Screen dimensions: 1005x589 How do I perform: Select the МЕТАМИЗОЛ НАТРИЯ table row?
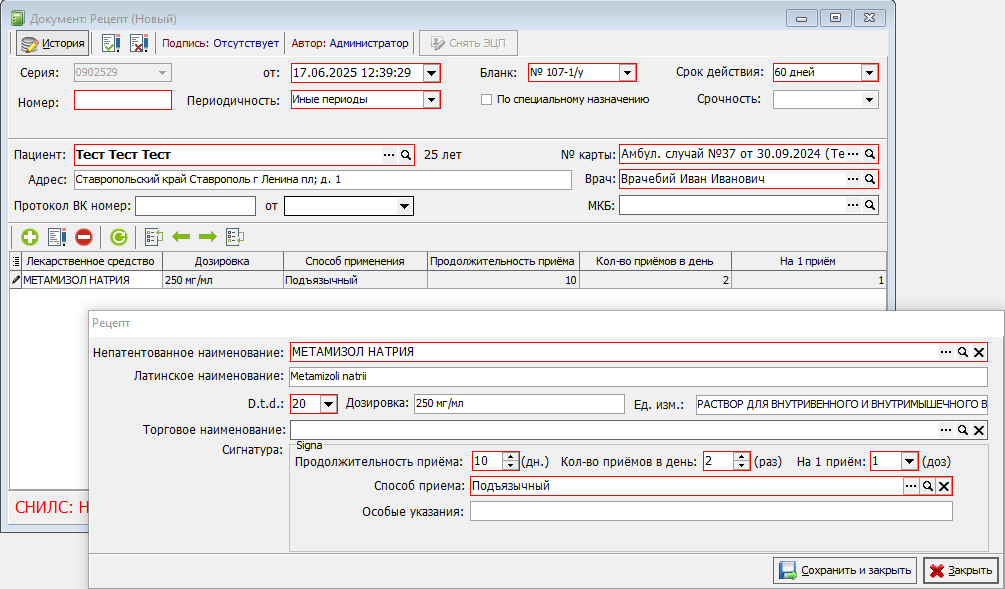click(x=448, y=280)
